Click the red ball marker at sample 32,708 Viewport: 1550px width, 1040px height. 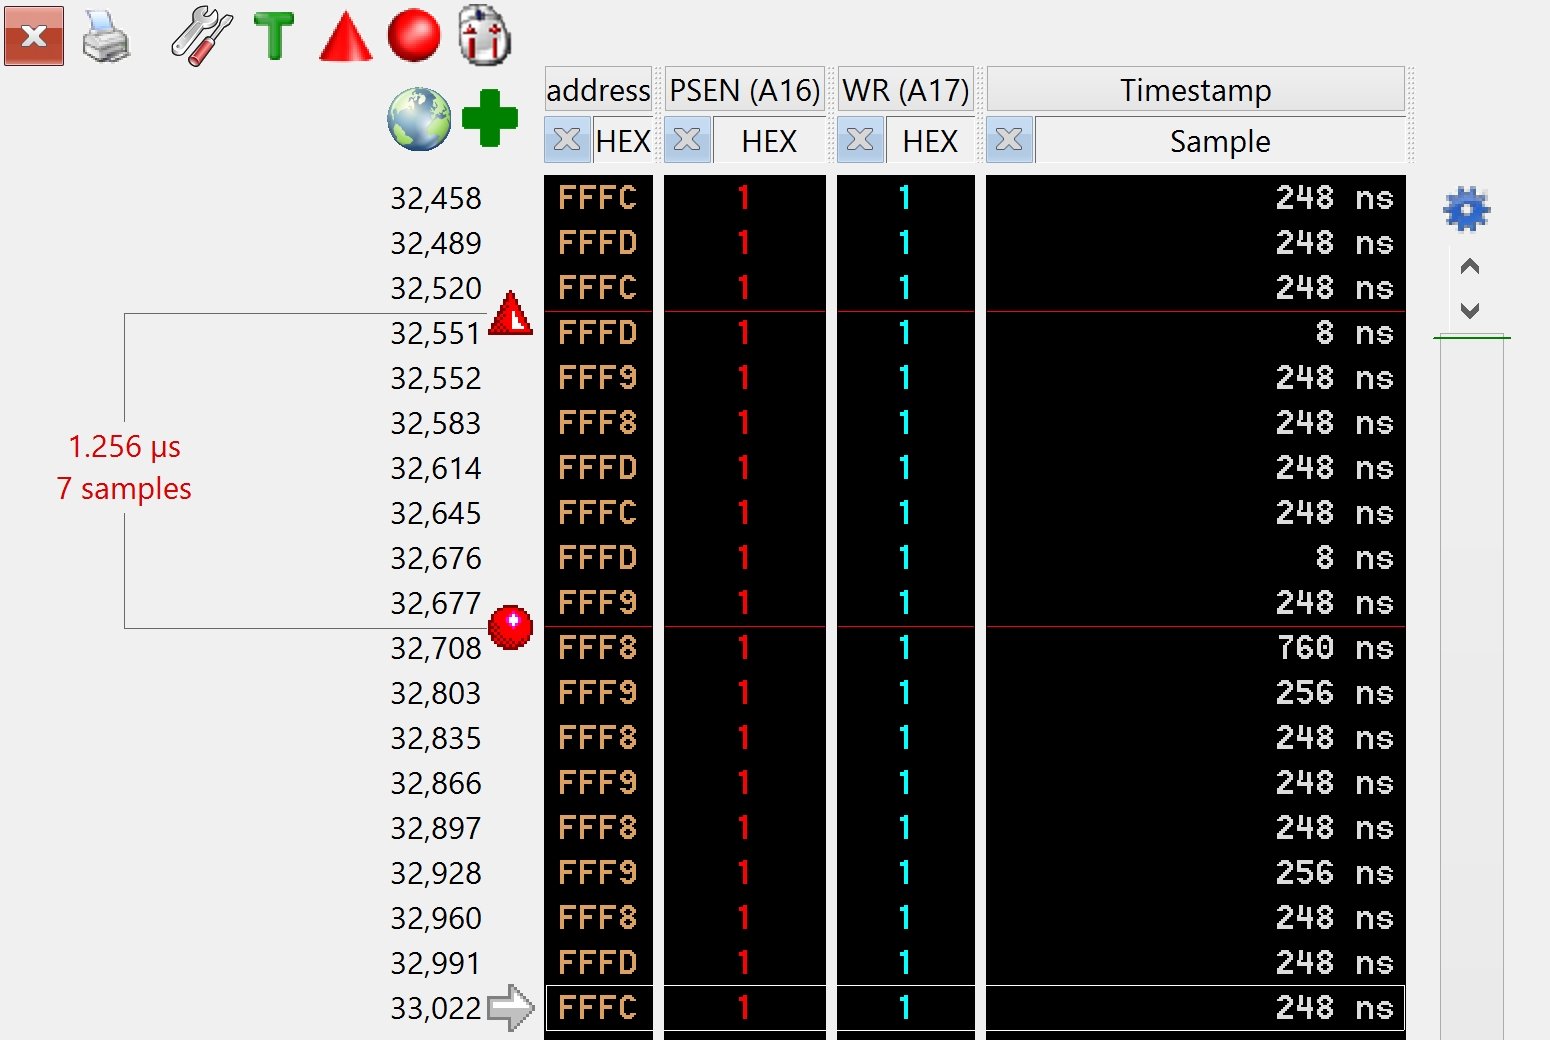510,627
